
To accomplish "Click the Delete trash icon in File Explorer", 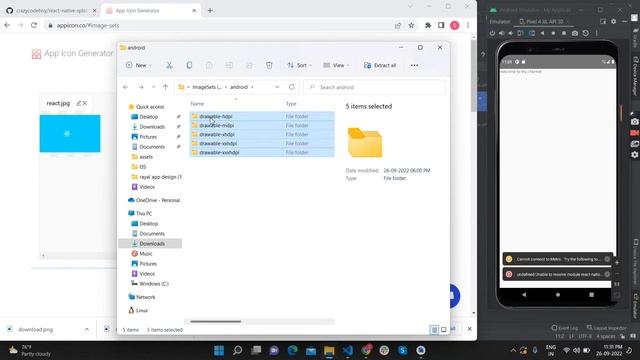I will click(269, 65).
